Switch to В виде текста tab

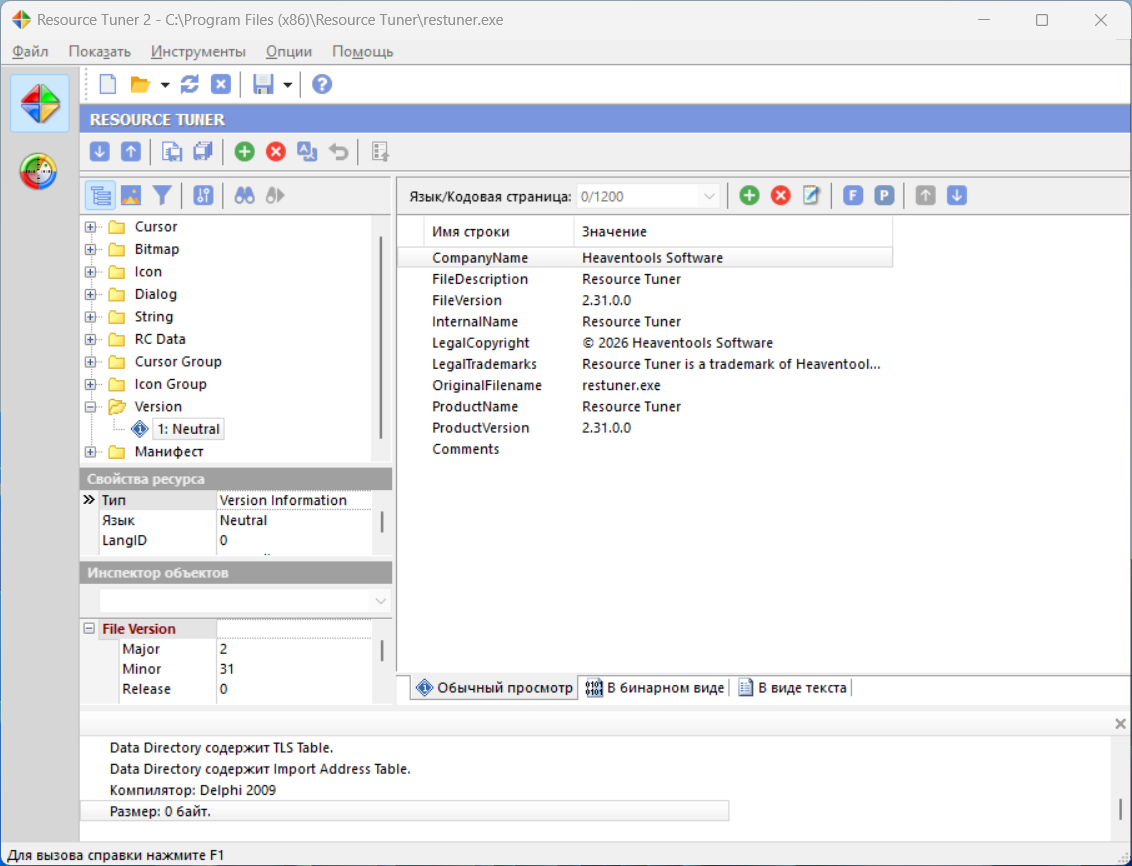click(793, 688)
